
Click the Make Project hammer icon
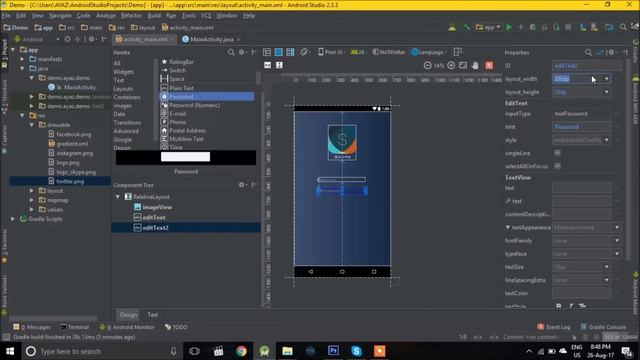(466, 27)
